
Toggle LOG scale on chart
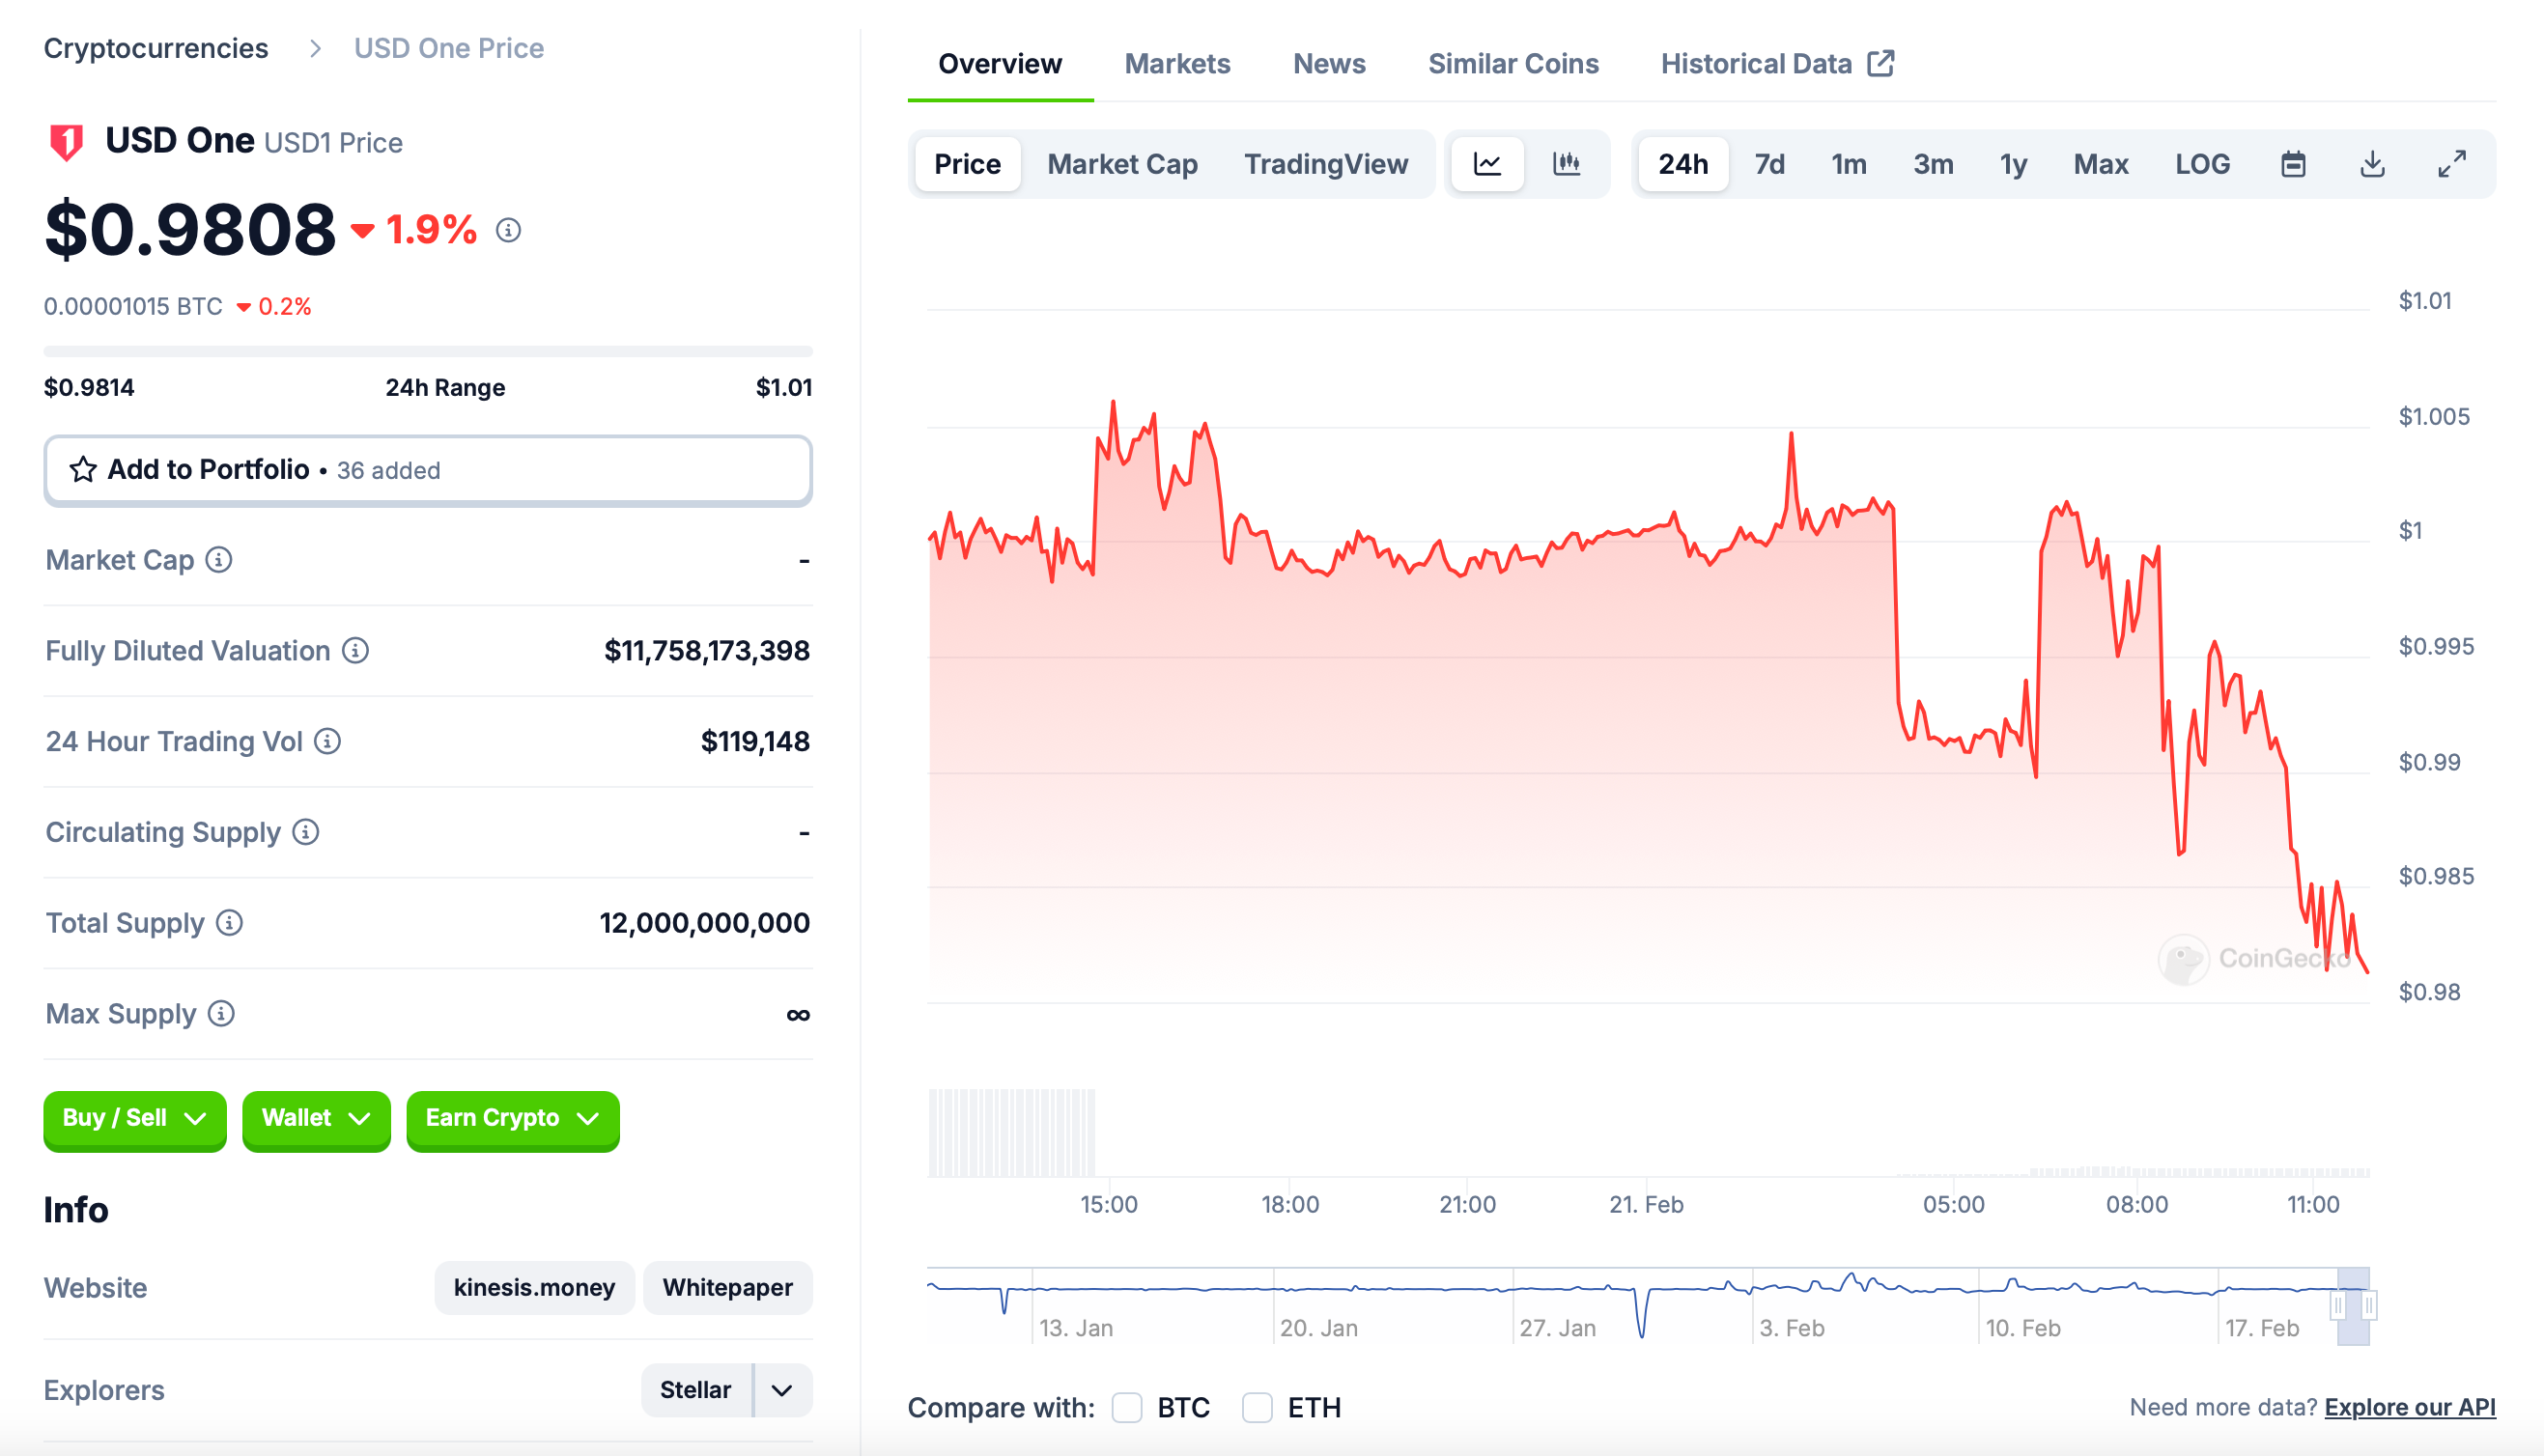[2202, 164]
